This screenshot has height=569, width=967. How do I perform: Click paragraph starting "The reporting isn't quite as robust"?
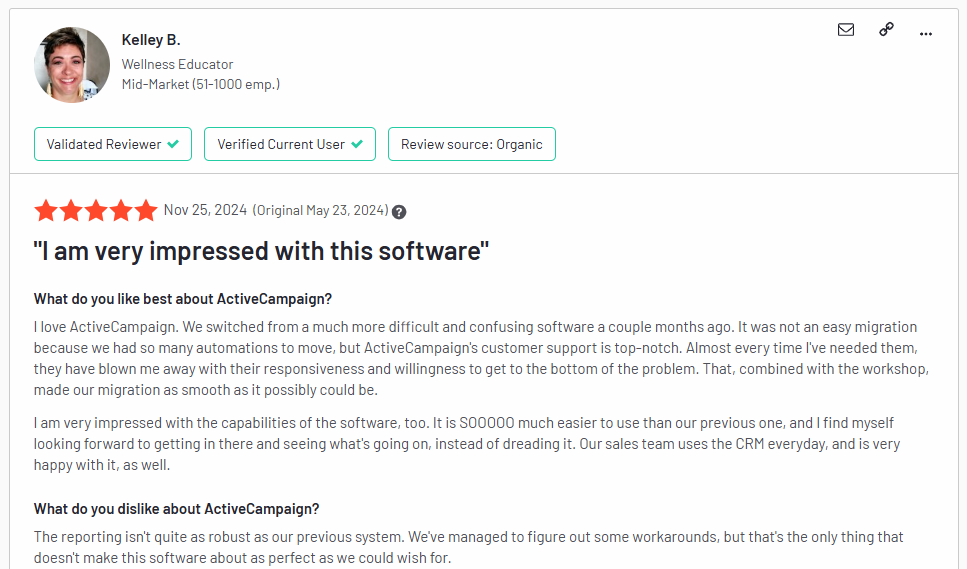click(x=469, y=547)
